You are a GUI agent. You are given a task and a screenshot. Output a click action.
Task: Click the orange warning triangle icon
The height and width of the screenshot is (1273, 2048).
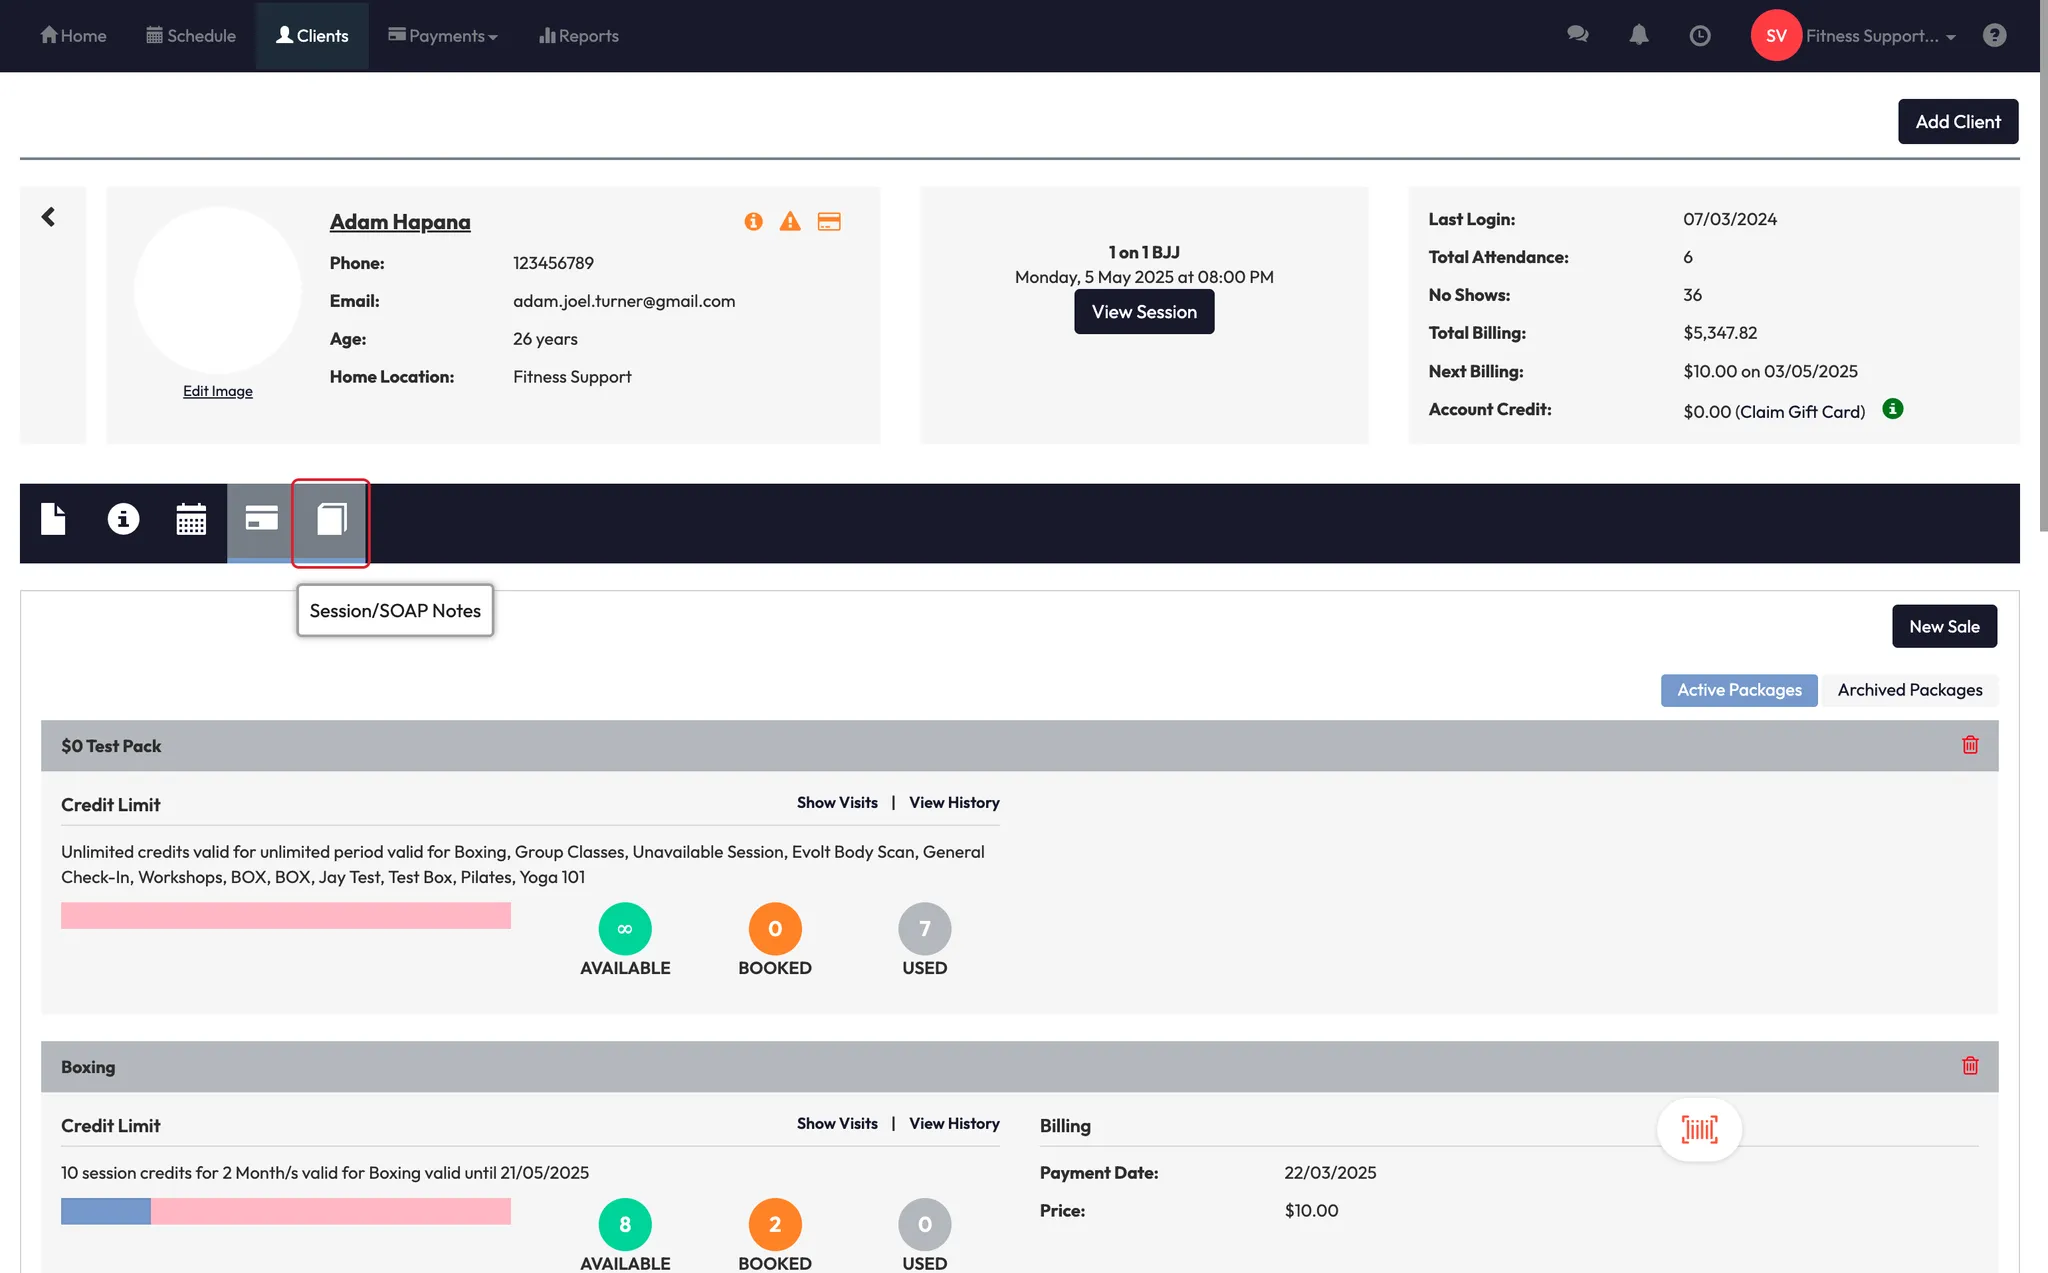coord(790,222)
